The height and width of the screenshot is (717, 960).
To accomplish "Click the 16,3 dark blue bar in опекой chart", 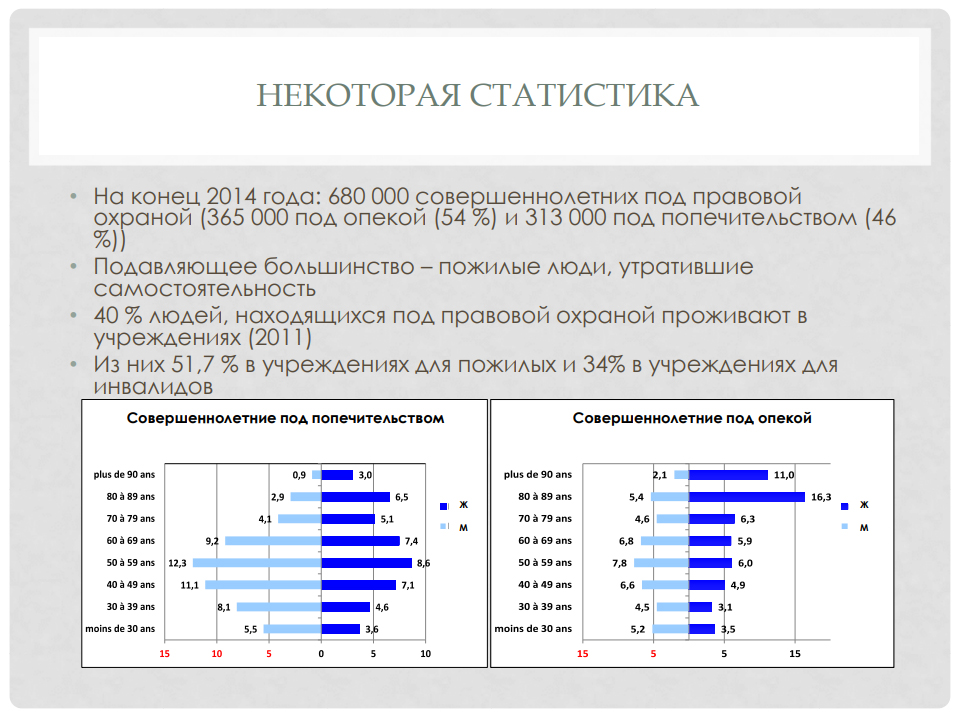I will [747, 497].
